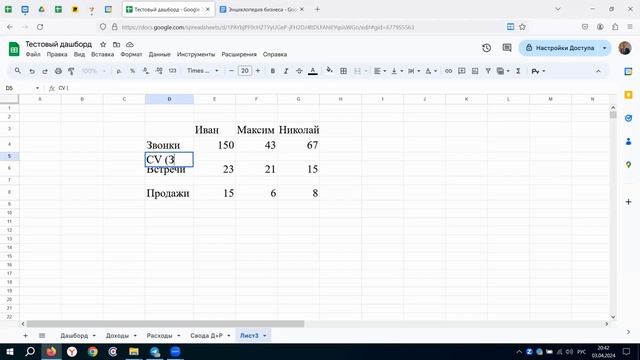Undo the last action
This screenshot has height=360, width=640.
click(31, 71)
